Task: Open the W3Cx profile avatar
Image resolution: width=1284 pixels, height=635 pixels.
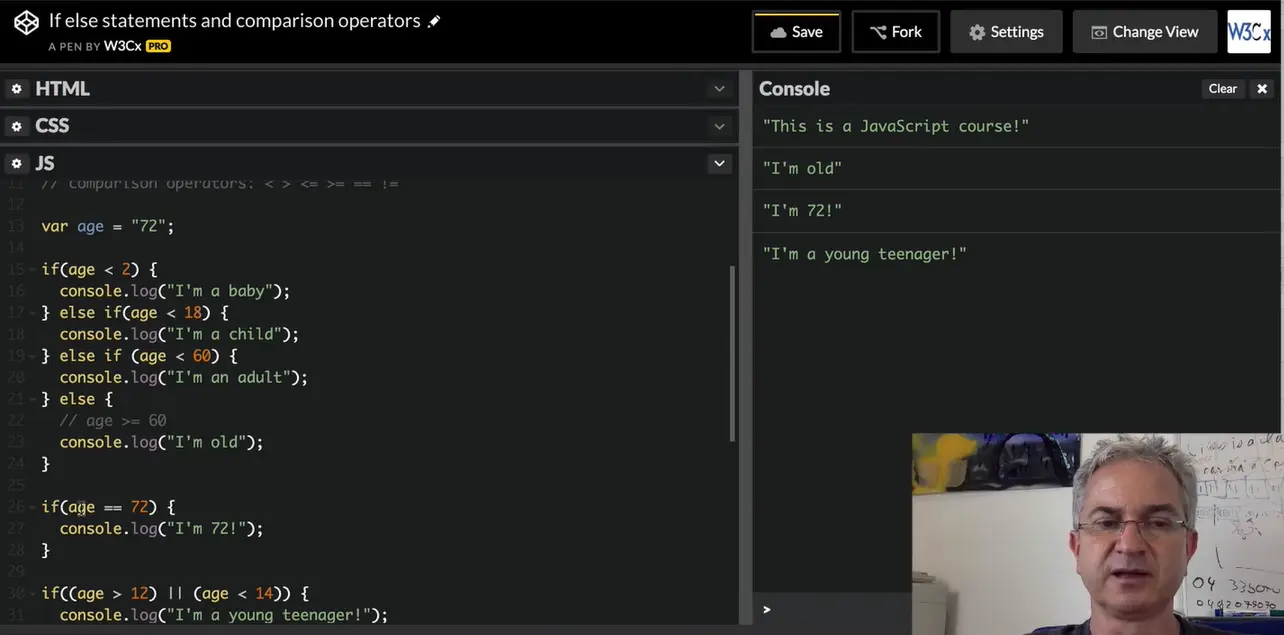Action: click(1249, 32)
